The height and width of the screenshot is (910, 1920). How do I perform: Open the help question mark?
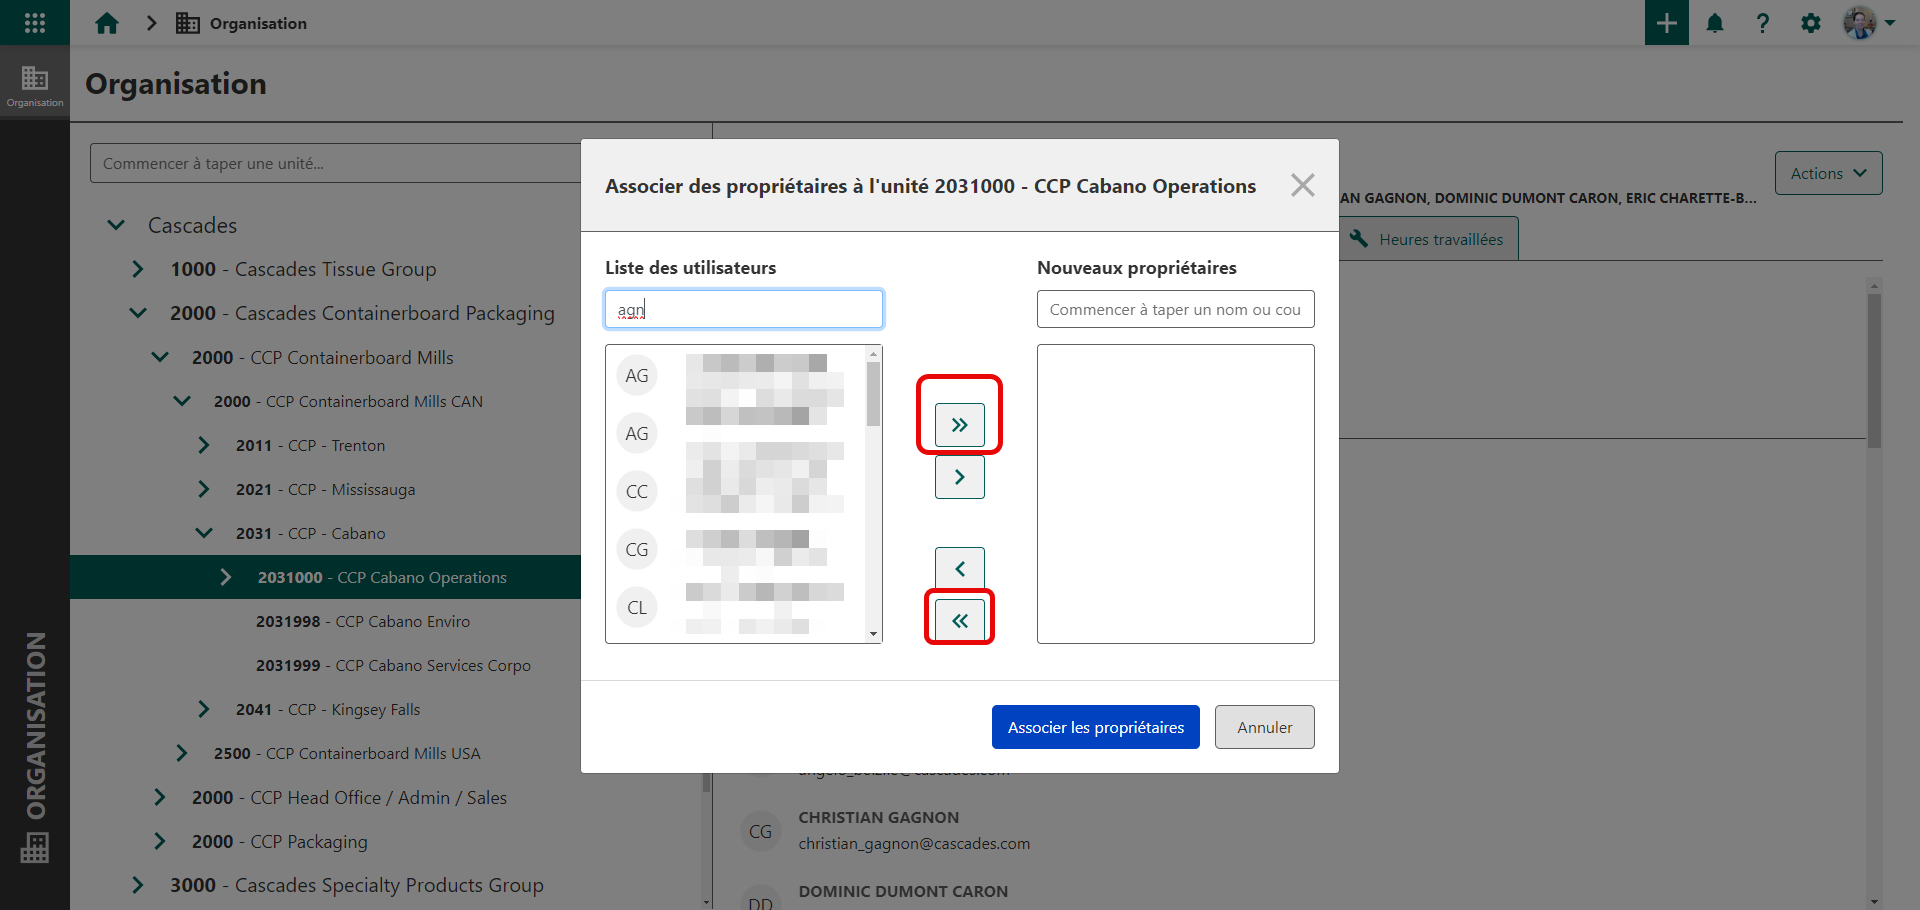click(1763, 23)
